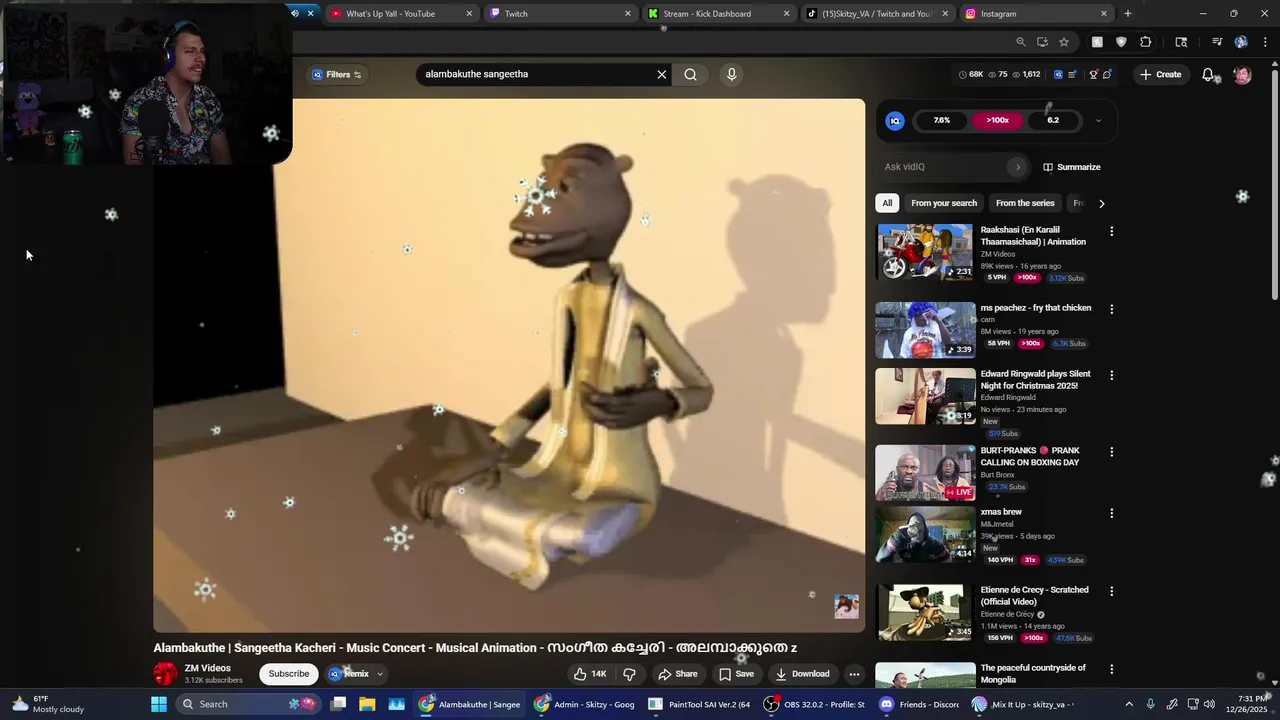
Task: Click the shield extension icon in Chrome toolbar
Action: point(1121,42)
